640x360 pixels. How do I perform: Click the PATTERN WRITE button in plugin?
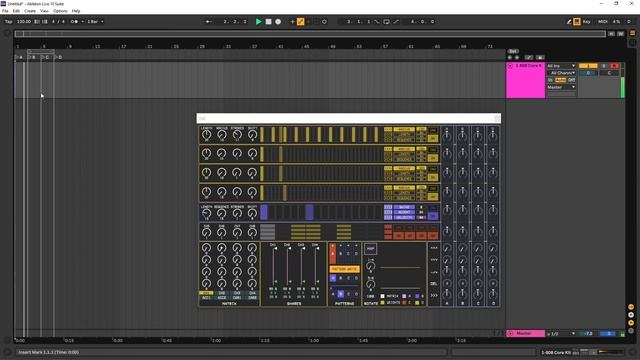pos(344,269)
